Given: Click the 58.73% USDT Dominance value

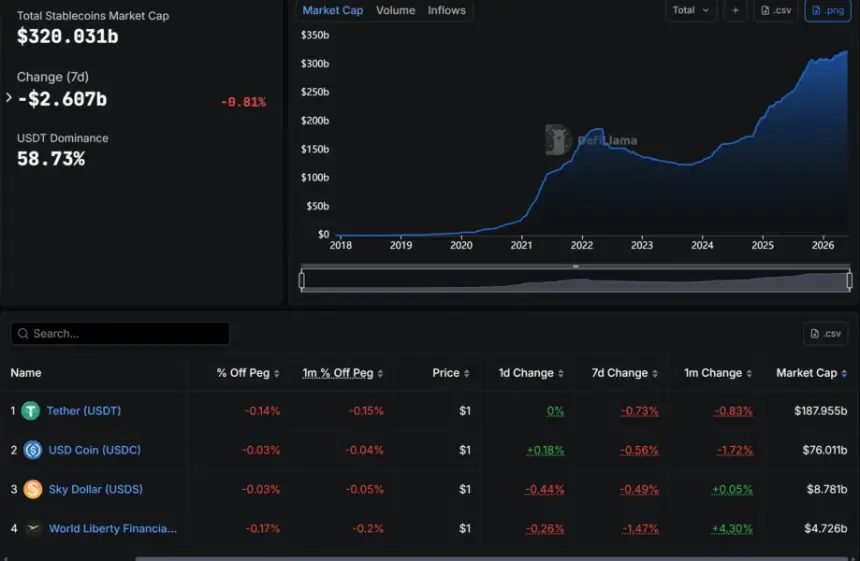Looking at the screenshot, I should pyautogui.click(x=51, y=159).
